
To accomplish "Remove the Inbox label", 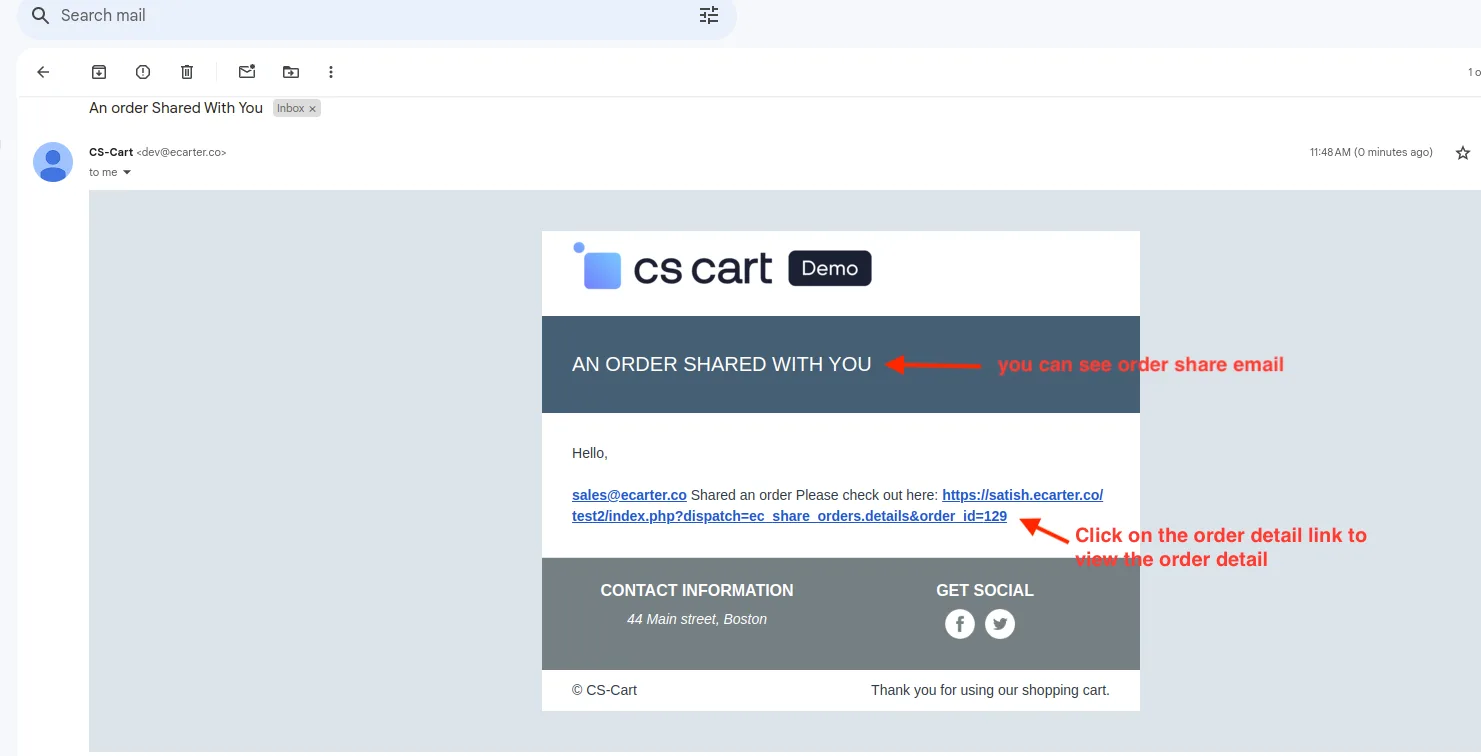I will (312, 109).
